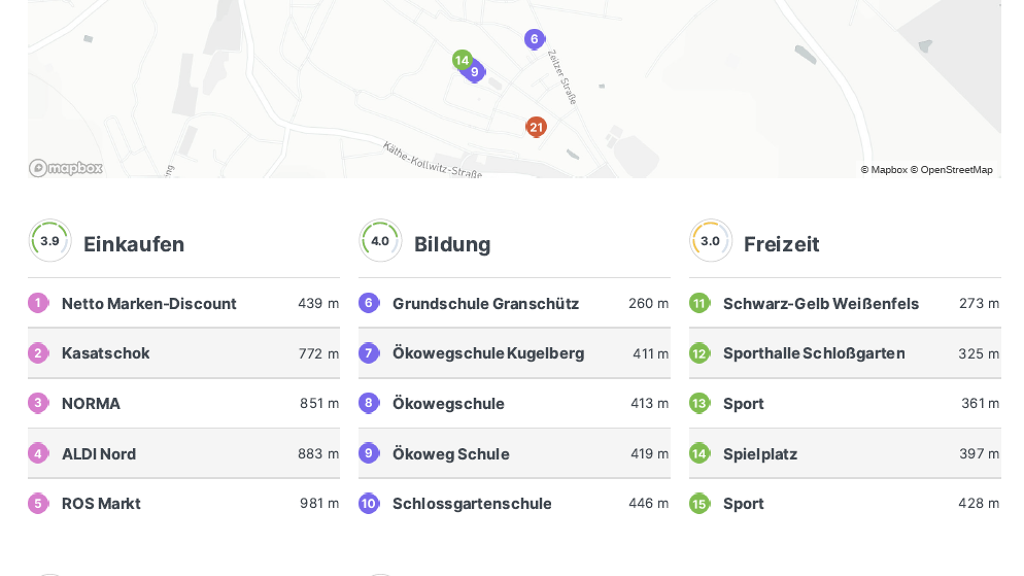
Task: Select ALDI Nord list item
Action: (x=99, y=453)
